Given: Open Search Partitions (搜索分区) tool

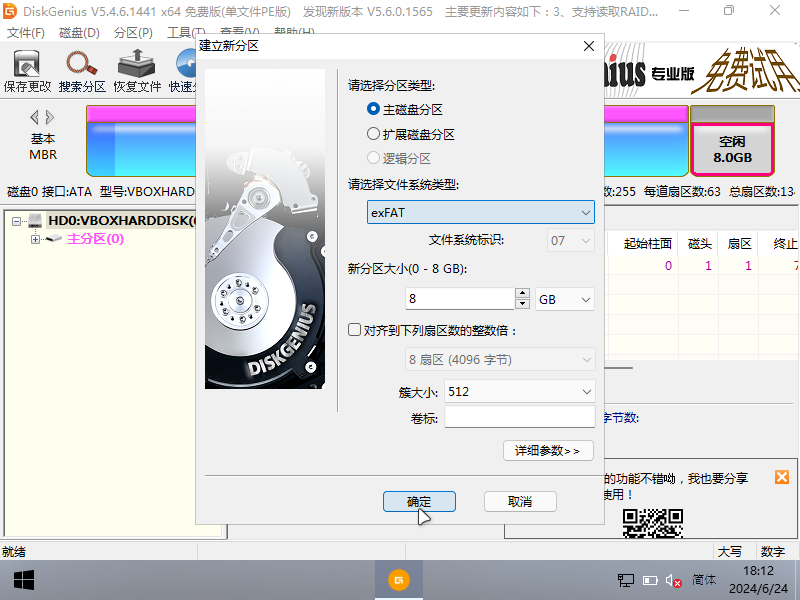Looking at the screenshot, I should pyautogui.click(x=82, y=71).
